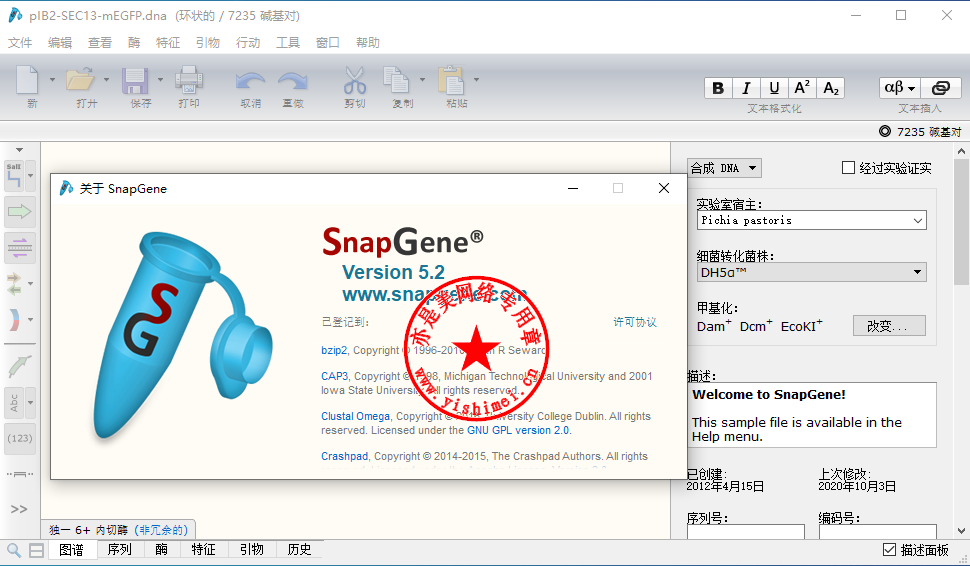Open the bzip2 link
The image size is (970, 566).
334,350
